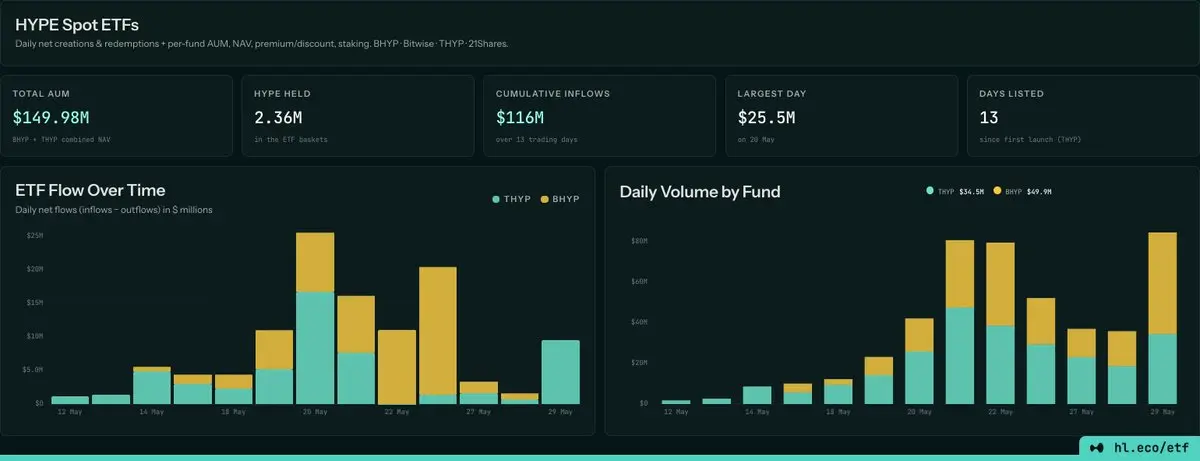
Task: Click the all-teal 29 May bar in ETF Flow chart
Action: [560, 372]
